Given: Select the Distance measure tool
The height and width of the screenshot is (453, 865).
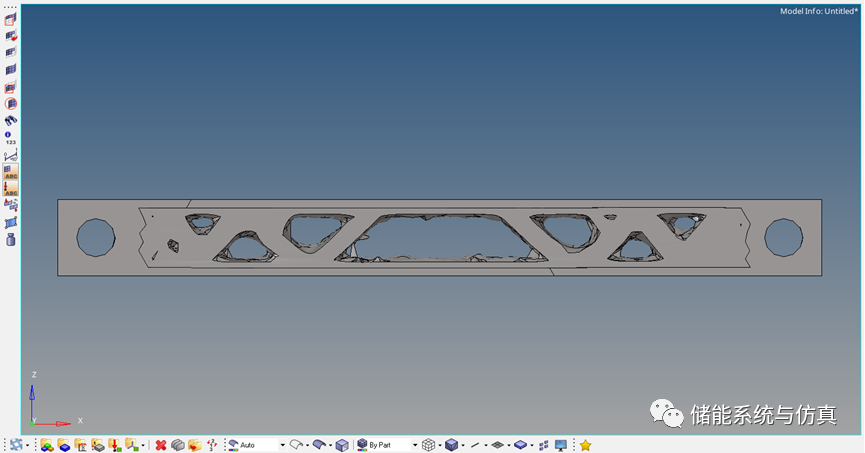Looking at the screenshot, I should (10, 155).
